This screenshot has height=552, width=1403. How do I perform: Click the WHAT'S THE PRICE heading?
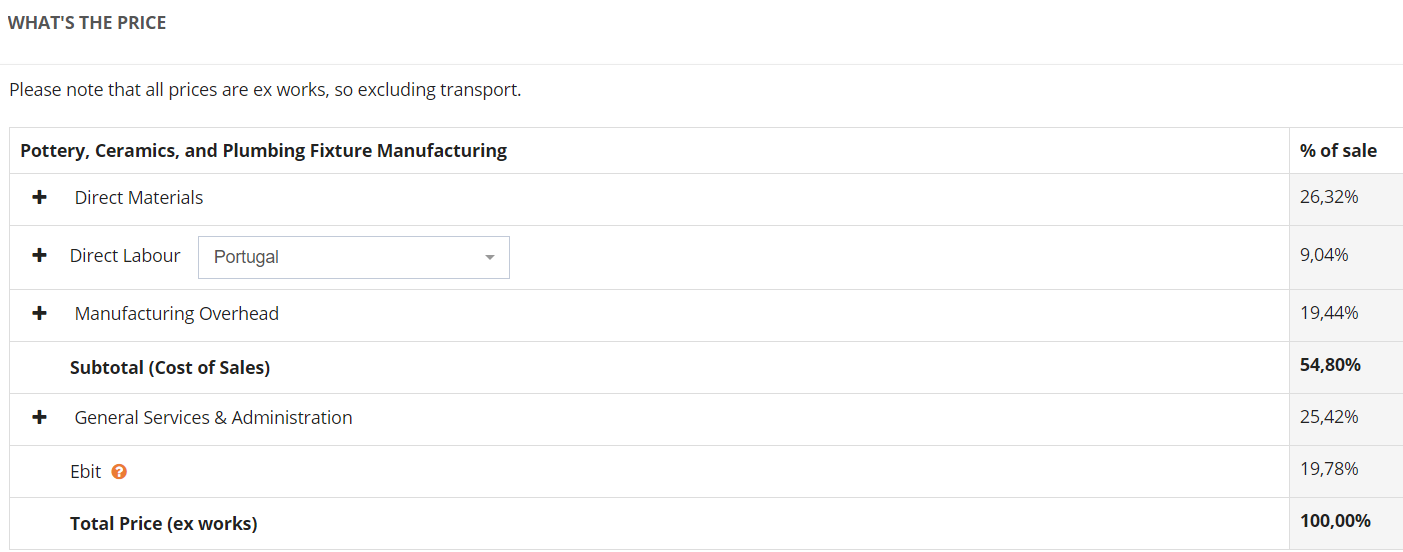87,23
